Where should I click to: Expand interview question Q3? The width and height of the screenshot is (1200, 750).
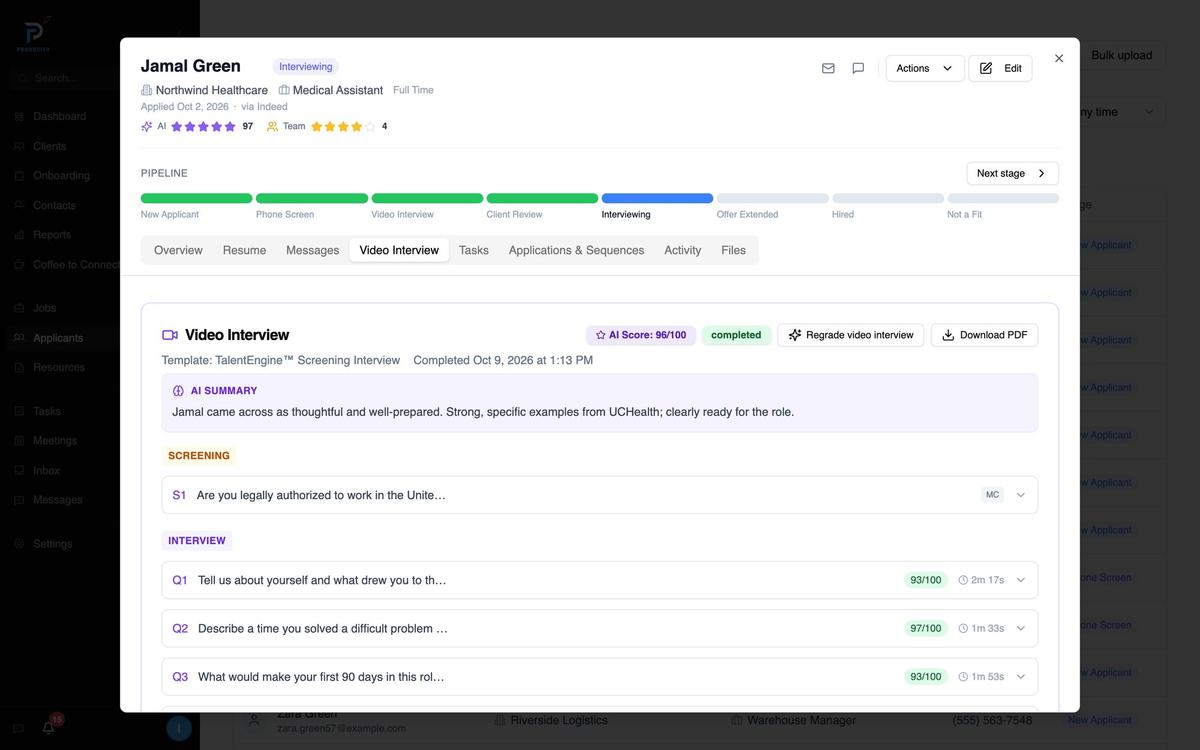(599, 677)
